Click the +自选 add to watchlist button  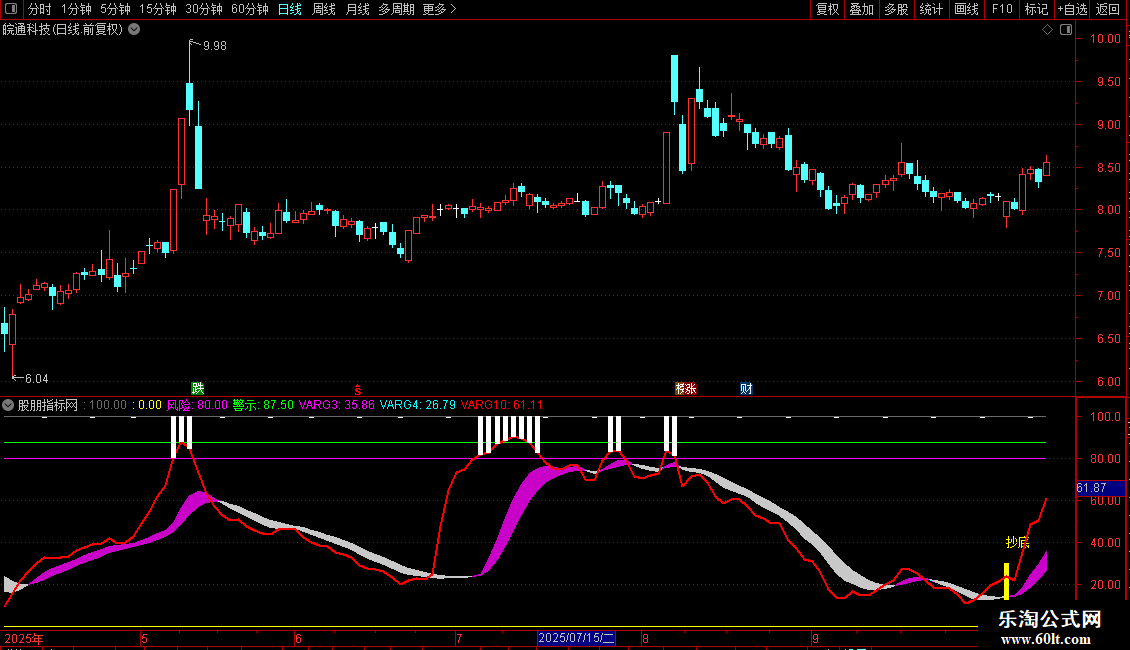pyautogui.click(x=1072, y=9)
